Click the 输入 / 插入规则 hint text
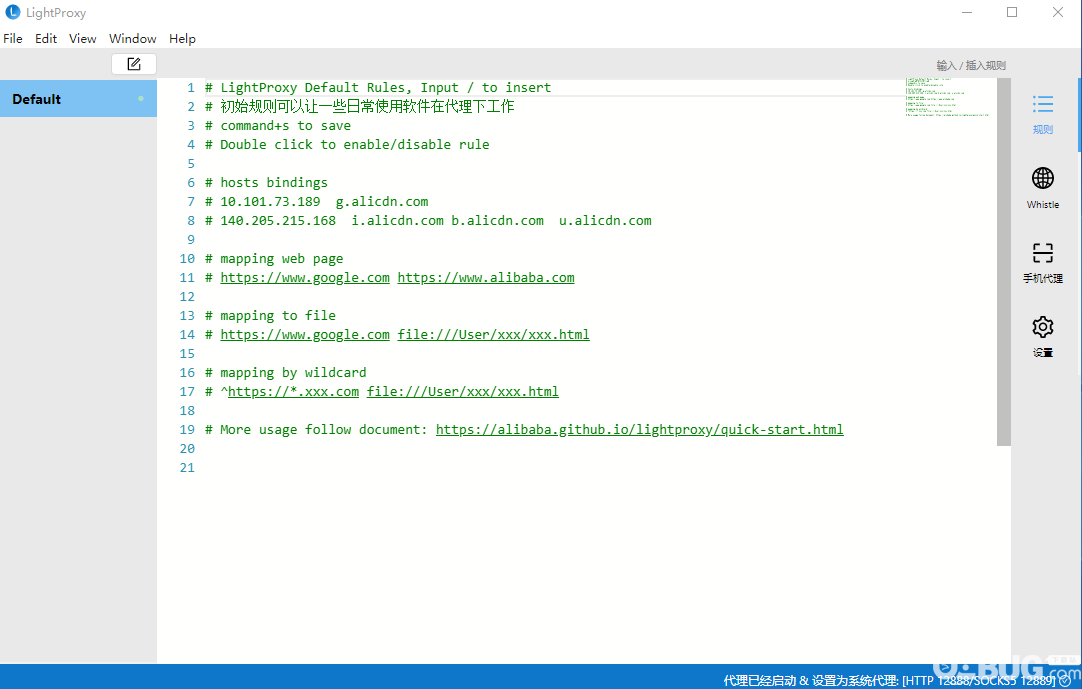1082x689 pixels. point(971,66)
